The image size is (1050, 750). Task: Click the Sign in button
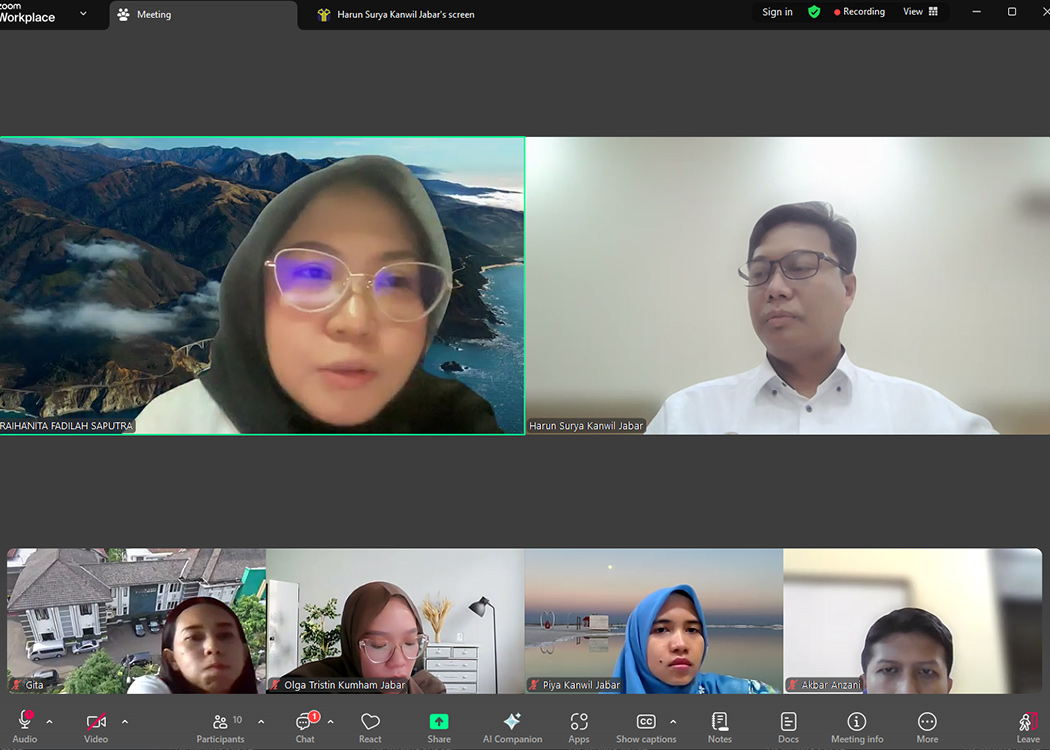(777, 12)
